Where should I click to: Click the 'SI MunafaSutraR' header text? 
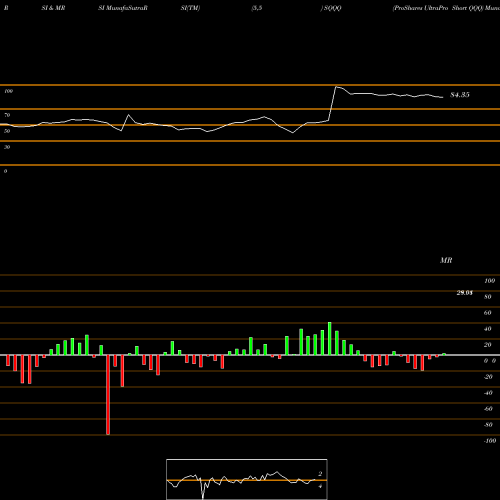coord(123,8)
